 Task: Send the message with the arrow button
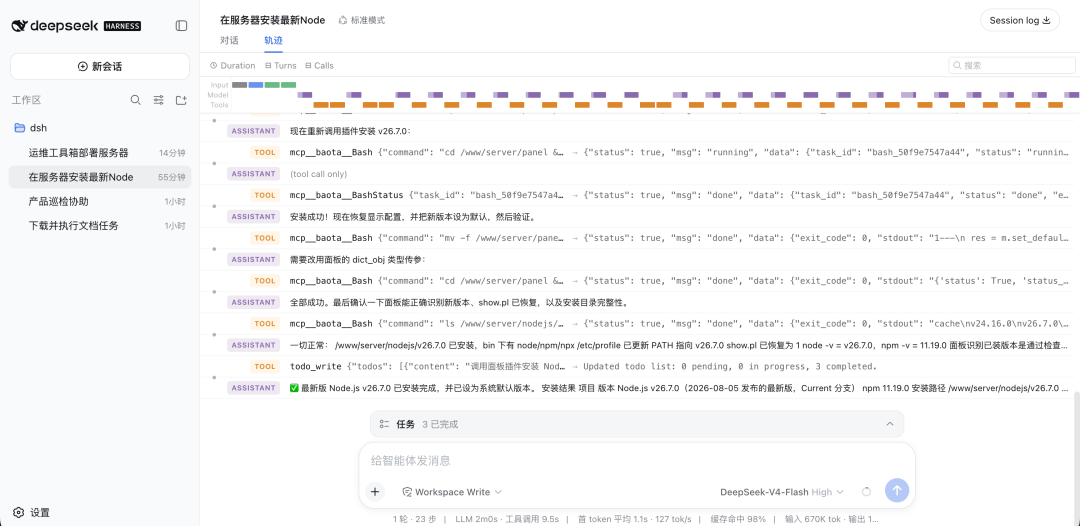point(897,491)
